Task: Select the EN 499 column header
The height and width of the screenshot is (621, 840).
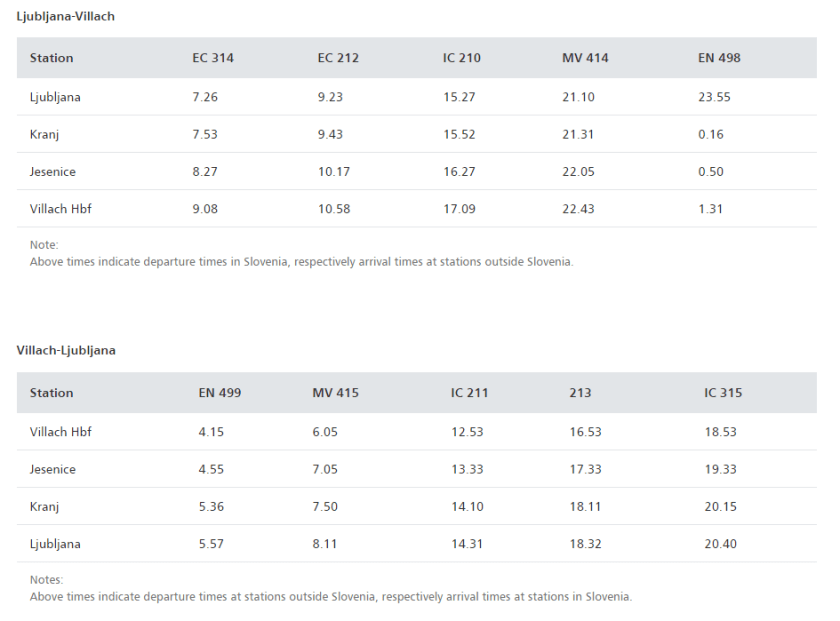Action: (x=220, y=393)
